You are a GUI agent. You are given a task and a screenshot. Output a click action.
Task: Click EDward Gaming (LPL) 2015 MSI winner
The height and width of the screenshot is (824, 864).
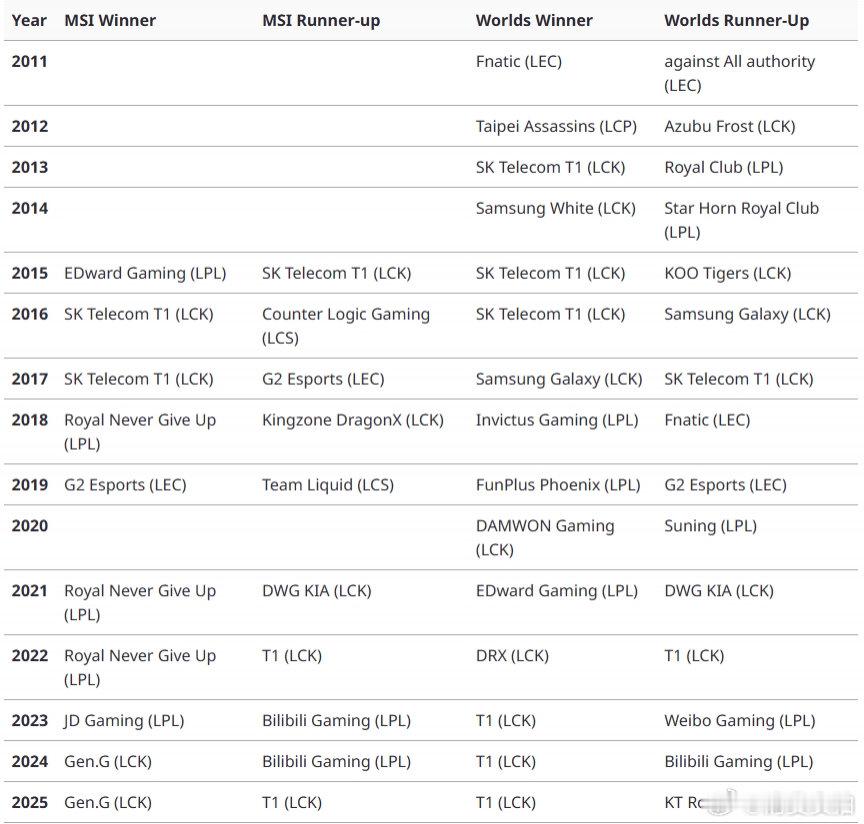pyautogui.click(x=145, y=273)
